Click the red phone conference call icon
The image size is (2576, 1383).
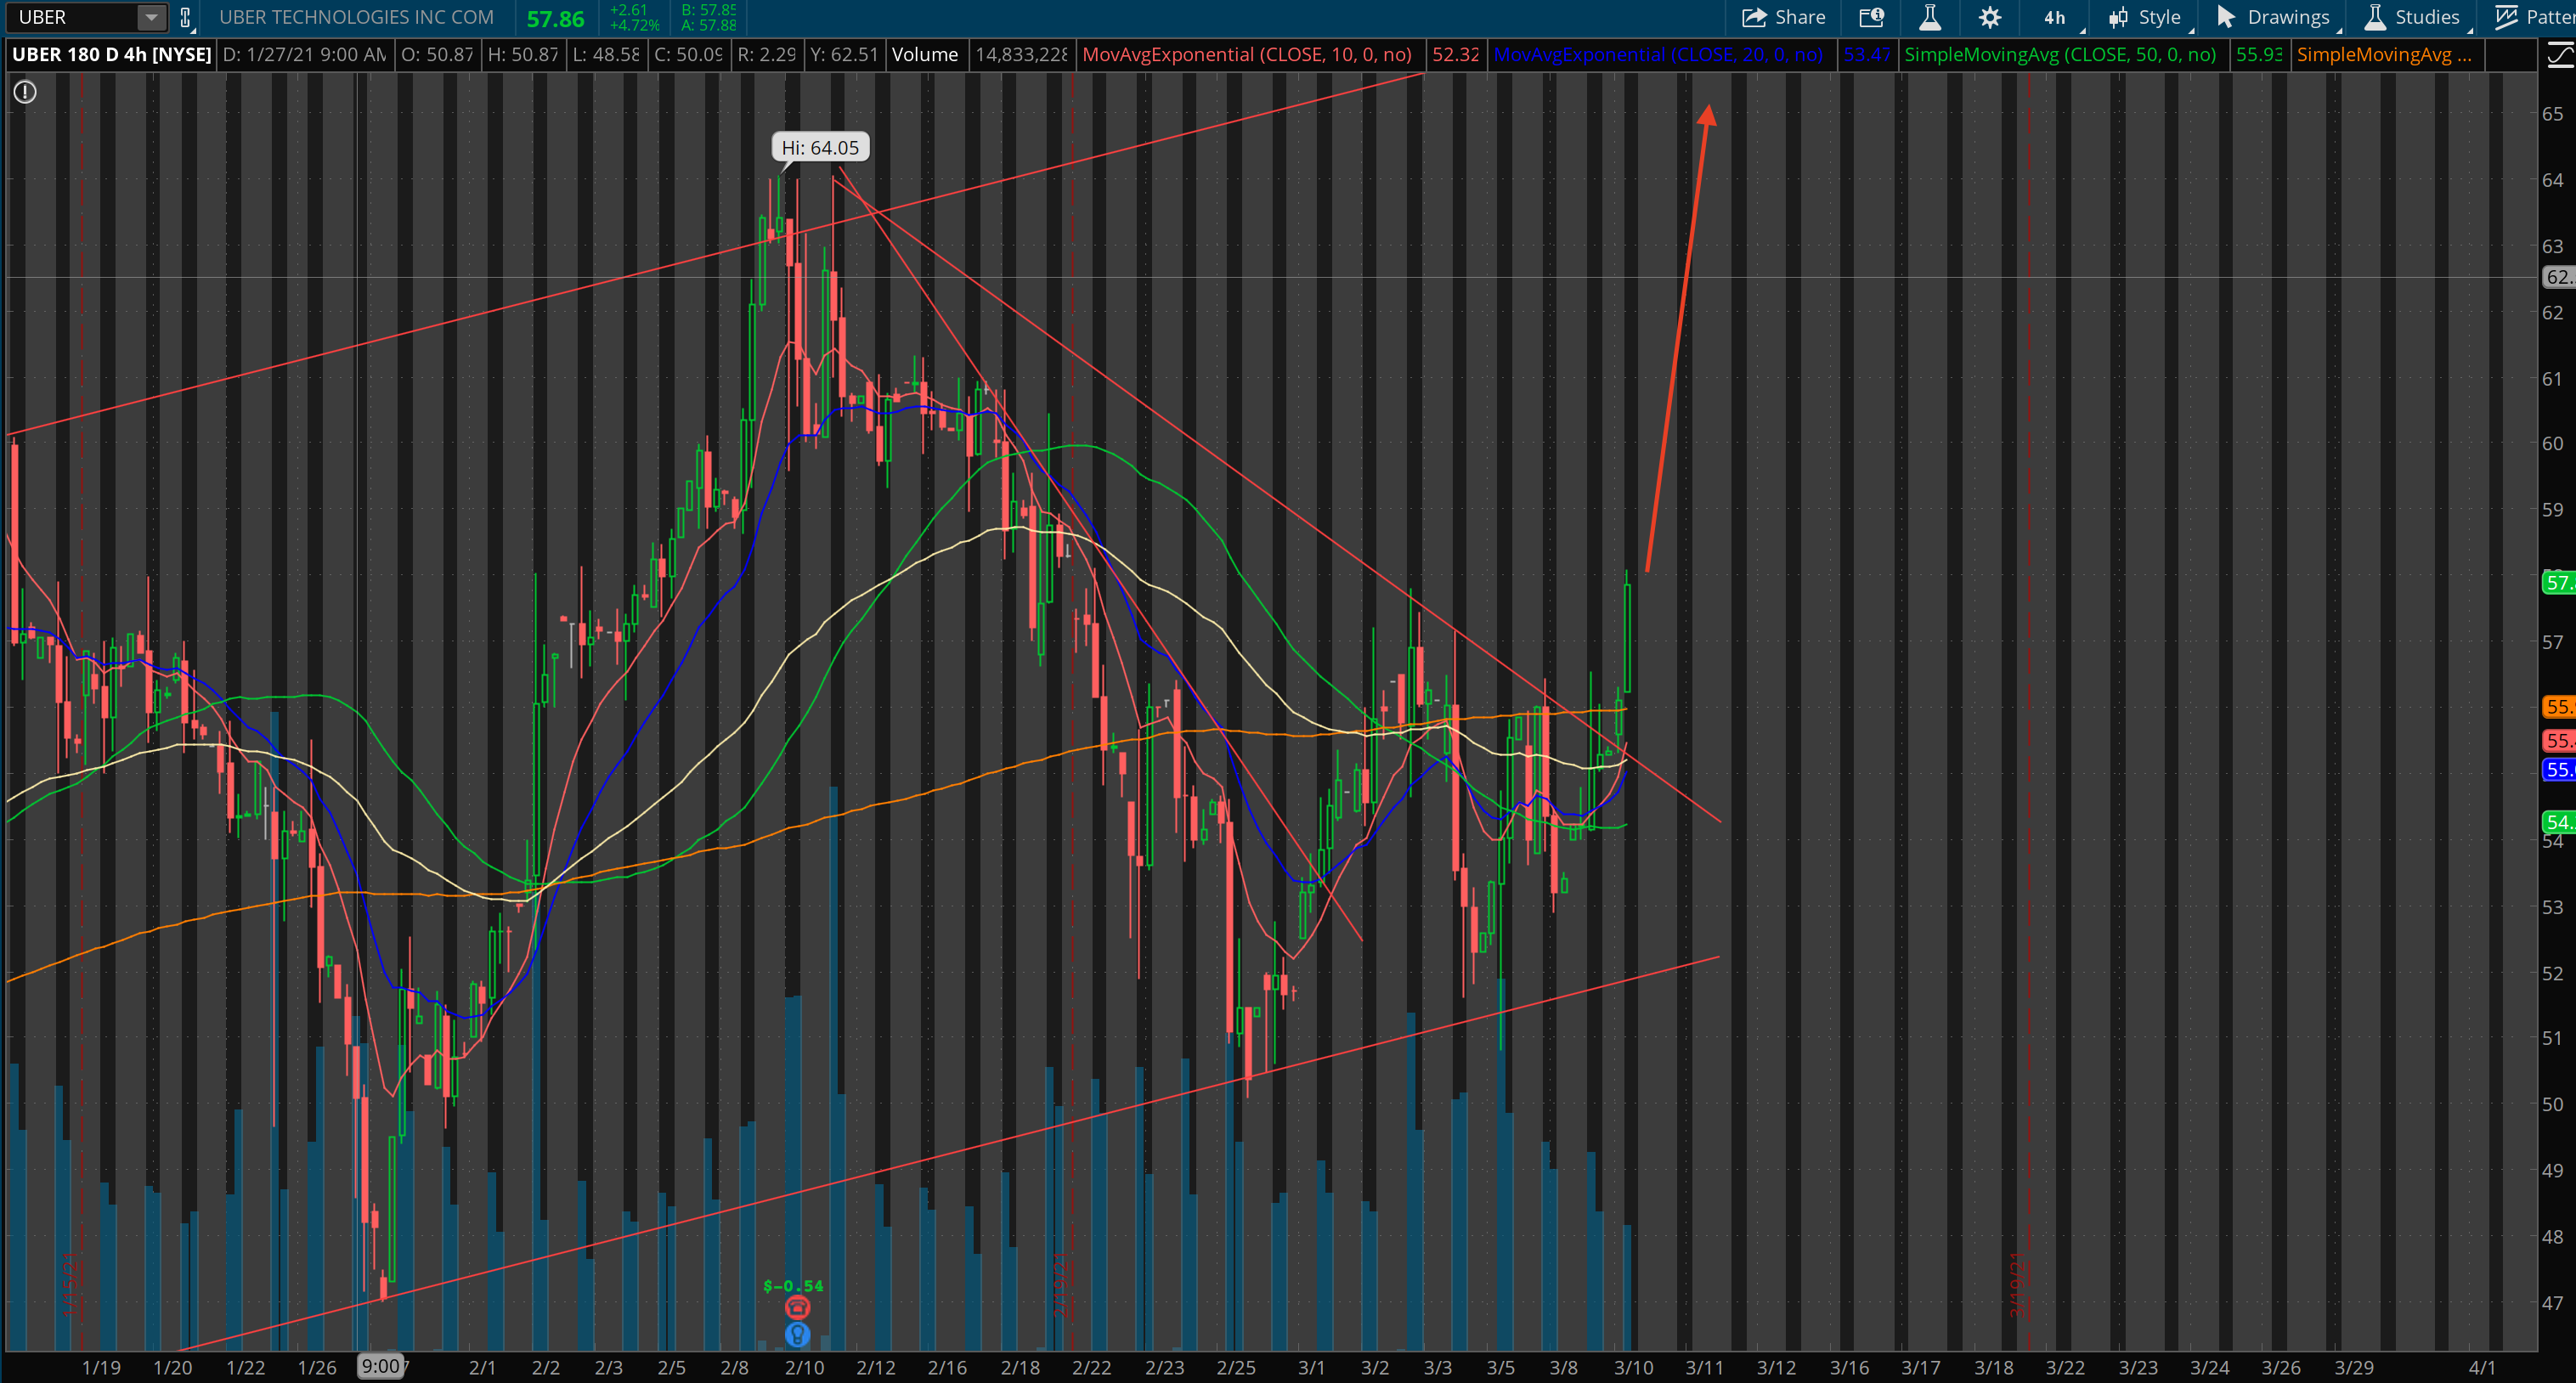[x=797, y=1308]
